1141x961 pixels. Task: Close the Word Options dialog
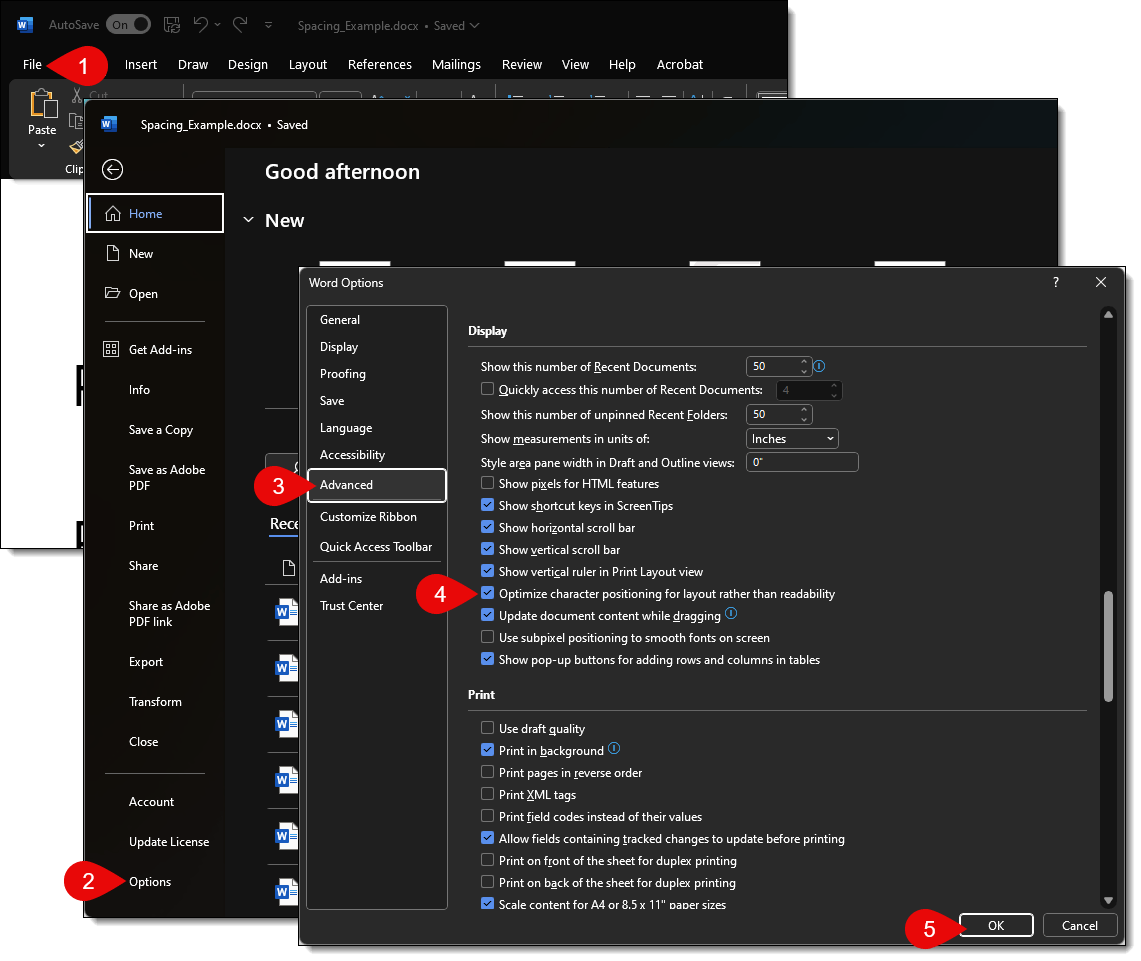point(1101,282)
